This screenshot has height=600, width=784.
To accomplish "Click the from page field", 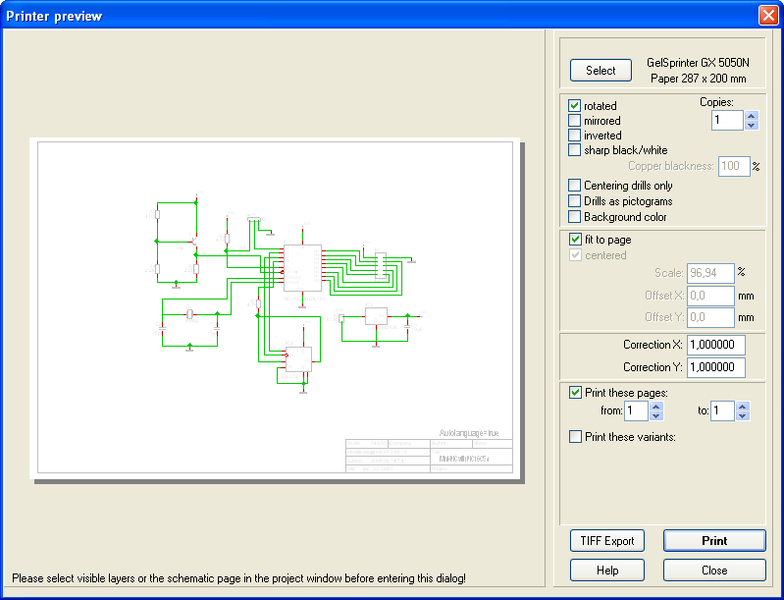I will tap(636, 411).
